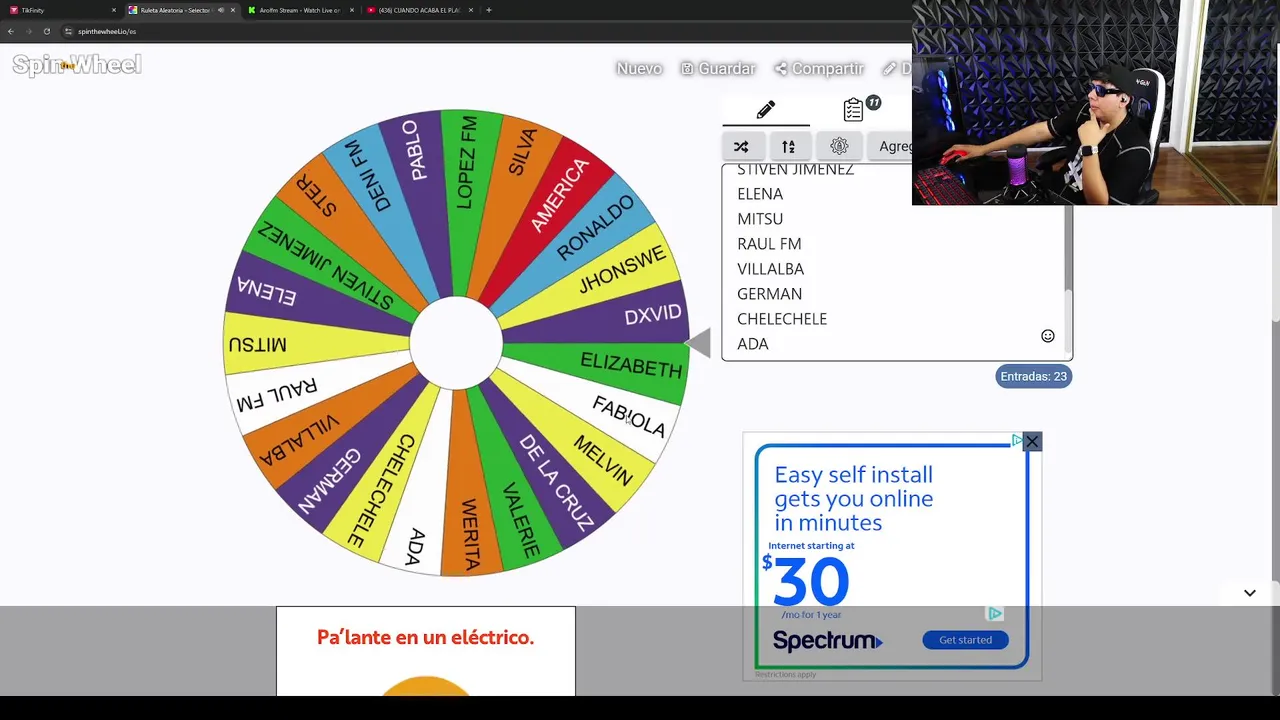Click the Entradas: 23 counter badge
This screenshot has width=1280, height=720.
(x=1034, y=376)
